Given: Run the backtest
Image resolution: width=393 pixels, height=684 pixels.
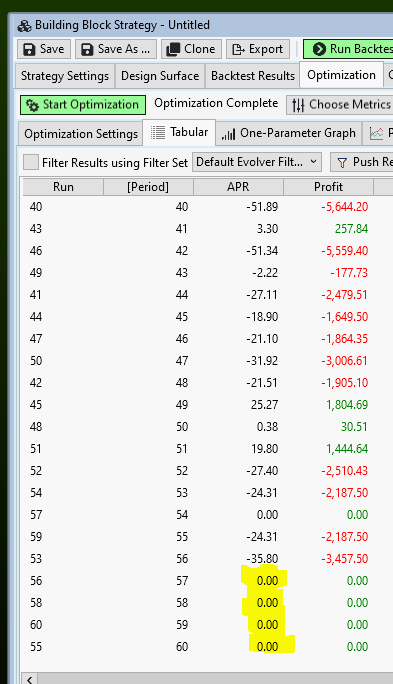Looking at the screenshot, I should pyautogui.click(x=348, y=49).
